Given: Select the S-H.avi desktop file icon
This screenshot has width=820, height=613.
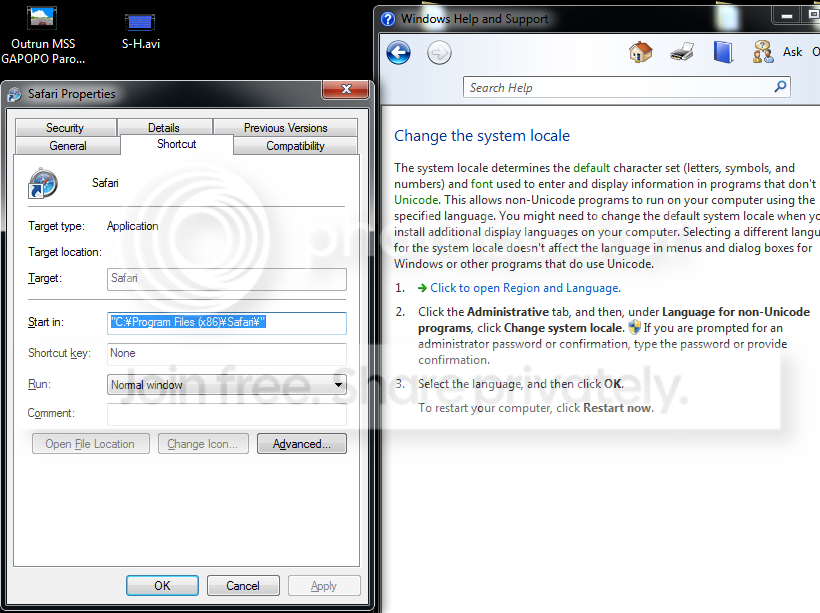Looking at the screenshot, I should click(141, 31).
